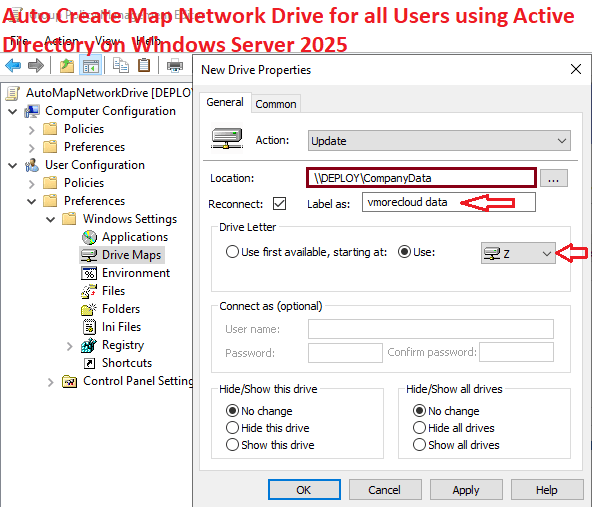The height and width of the screenshot is (507, 592).
Task: Expand Policies under User Configuration
Action: coord(32,184)
